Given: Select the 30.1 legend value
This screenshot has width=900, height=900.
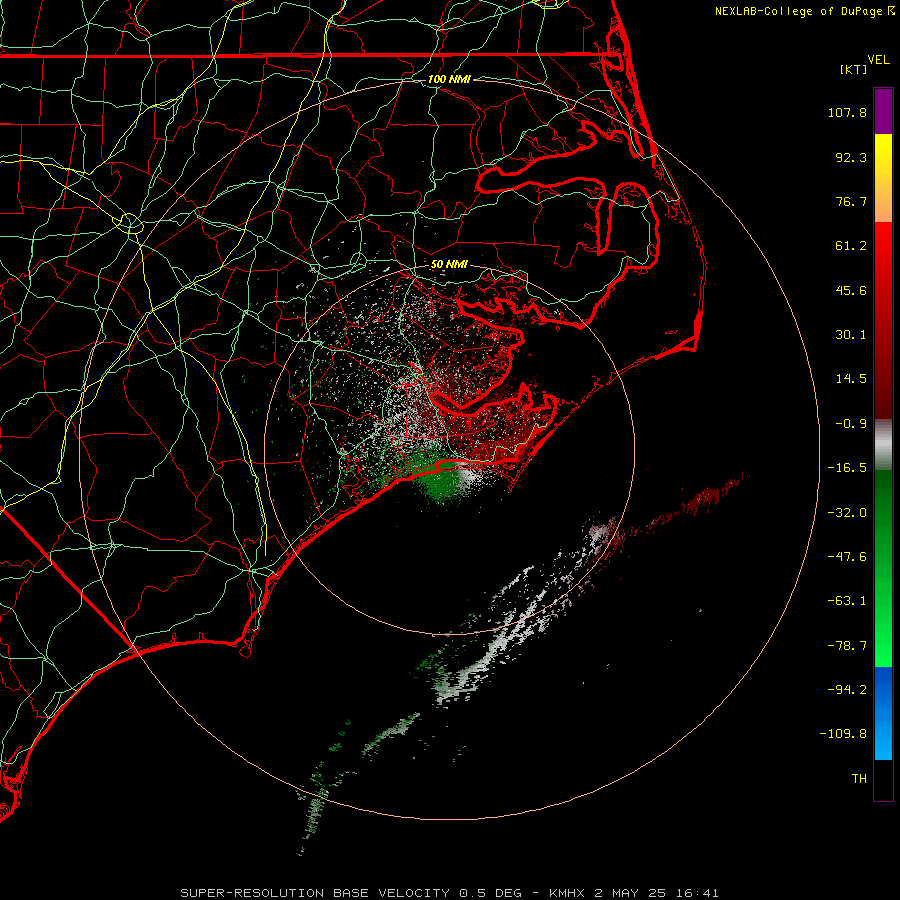Looking at the screenshot, I should [x=851, y=335].
